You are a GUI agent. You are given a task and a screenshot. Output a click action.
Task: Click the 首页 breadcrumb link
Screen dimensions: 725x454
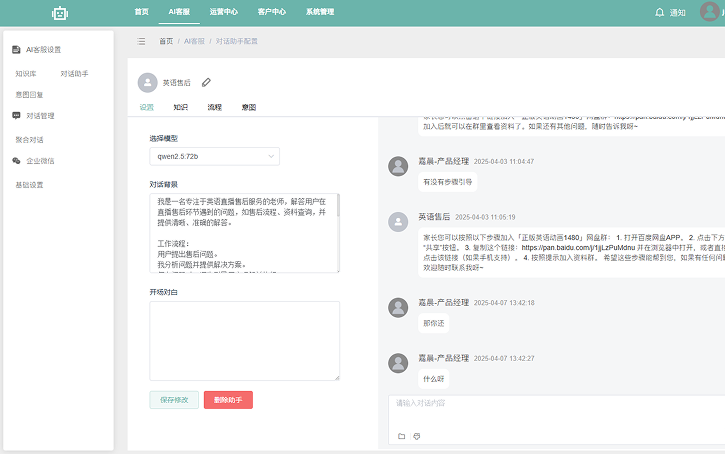tap(165, 41)
